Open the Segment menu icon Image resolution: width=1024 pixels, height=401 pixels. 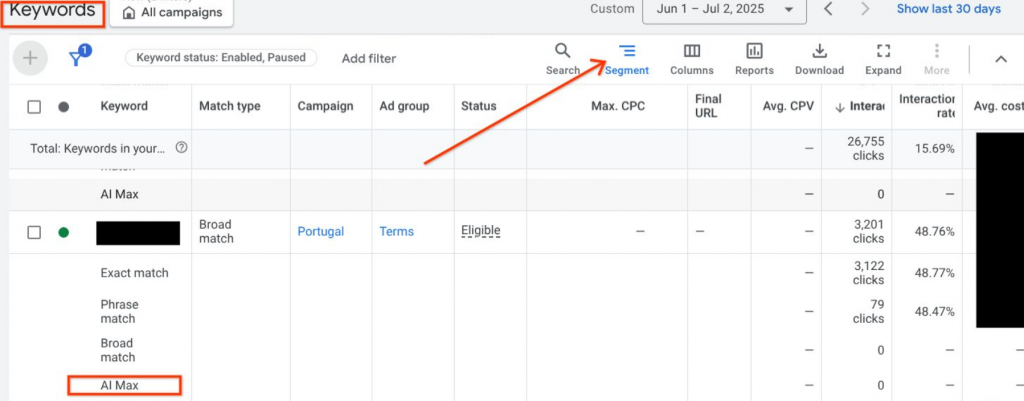(x=627, y=51)
